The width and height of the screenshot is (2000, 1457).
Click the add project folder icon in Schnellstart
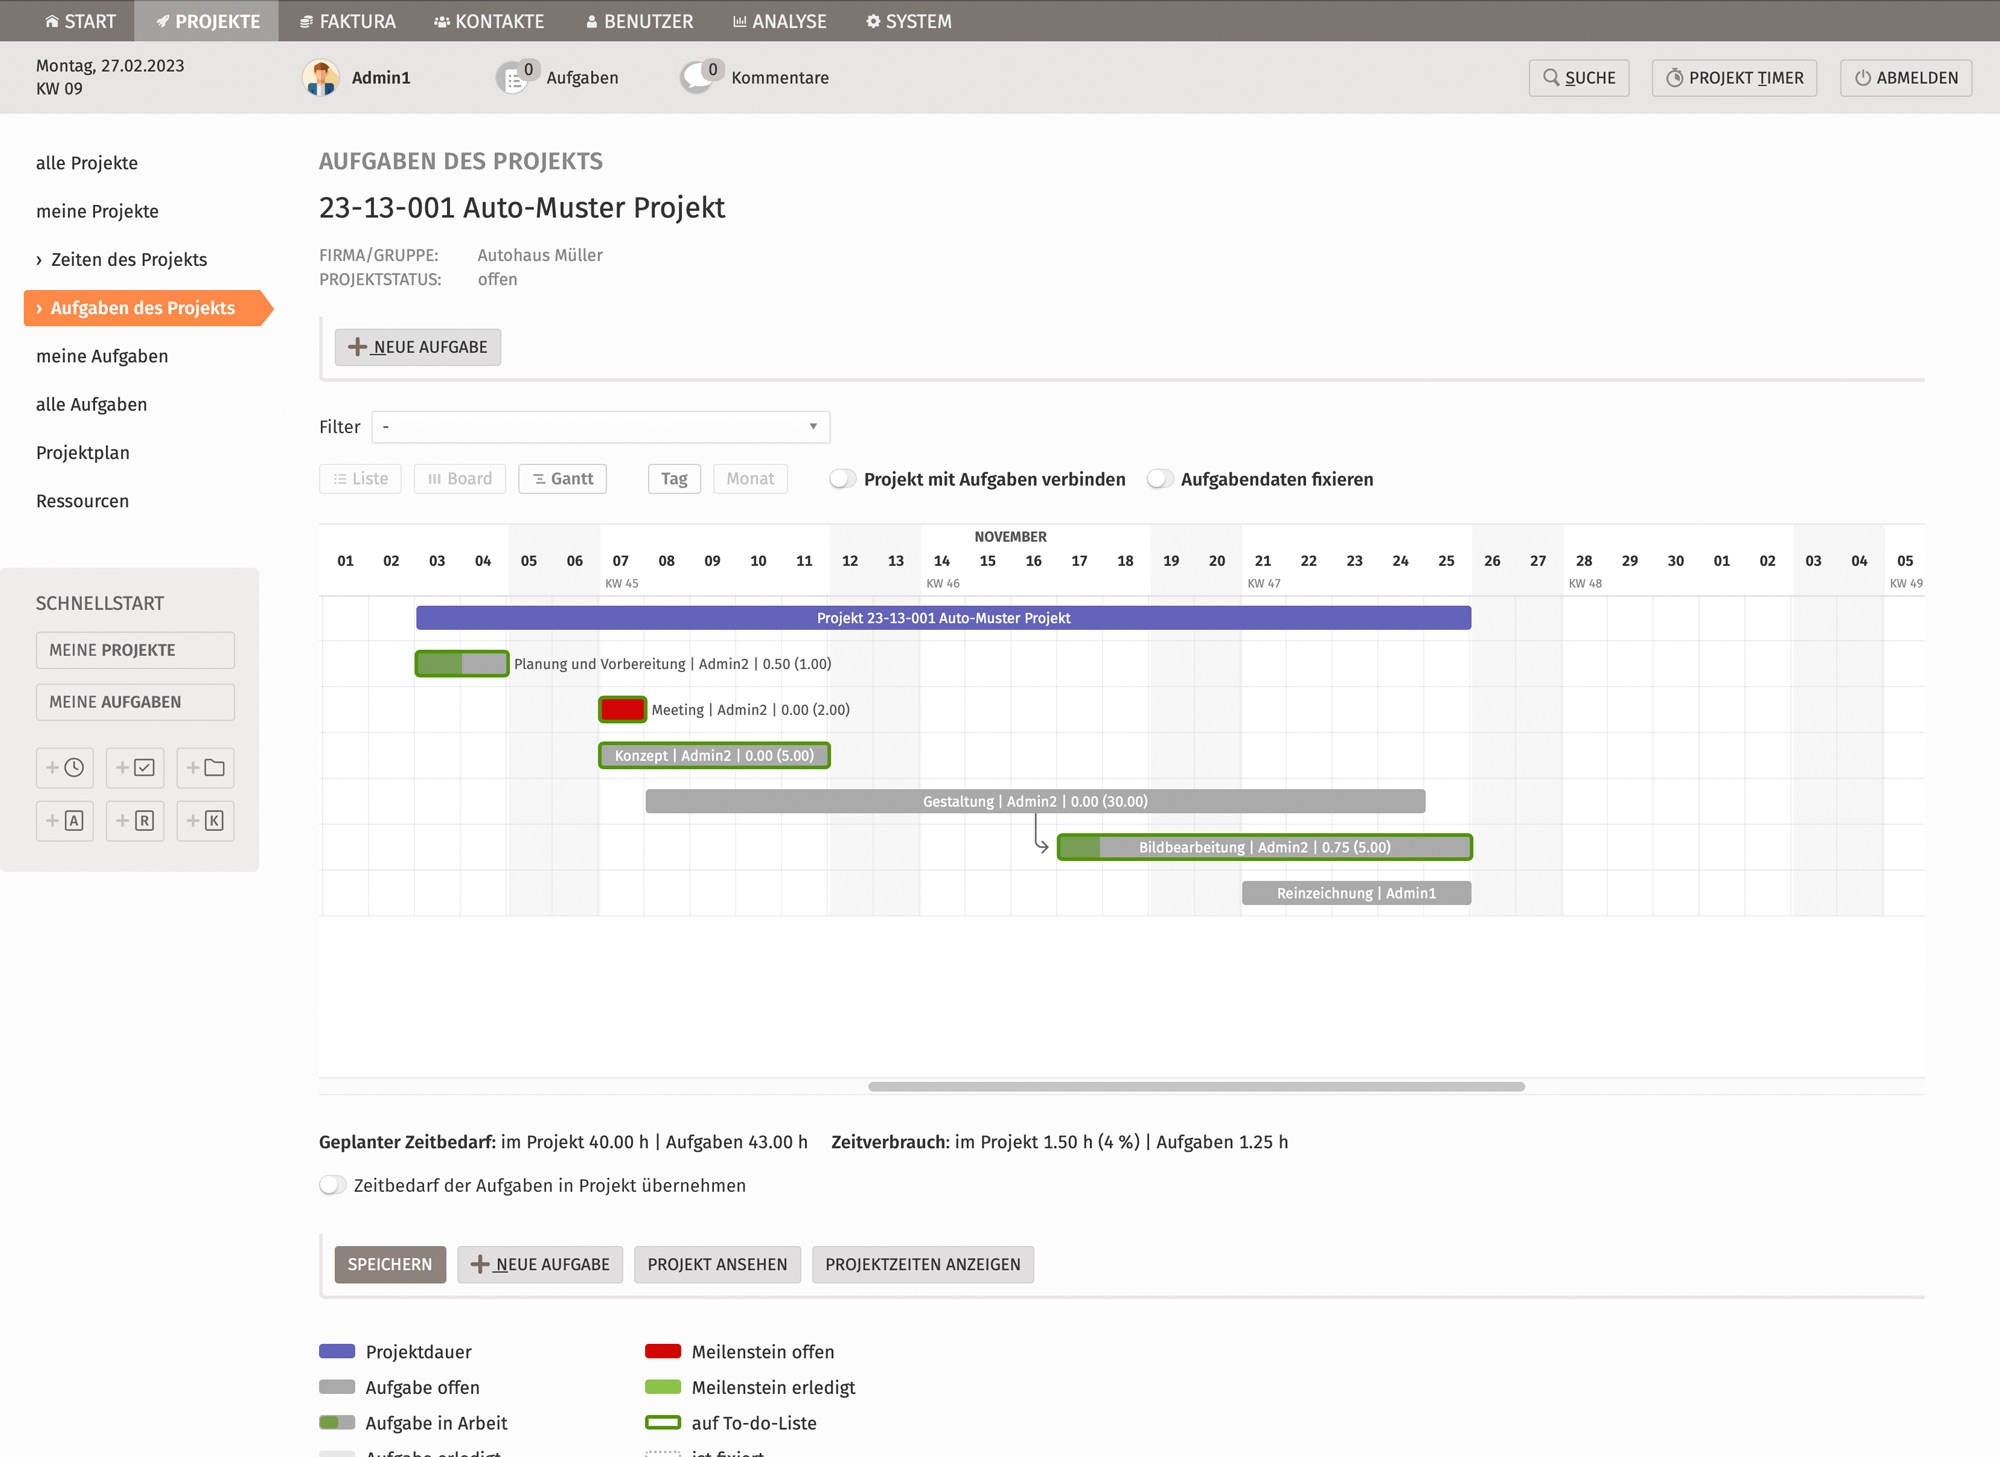[x=205, y=768]
